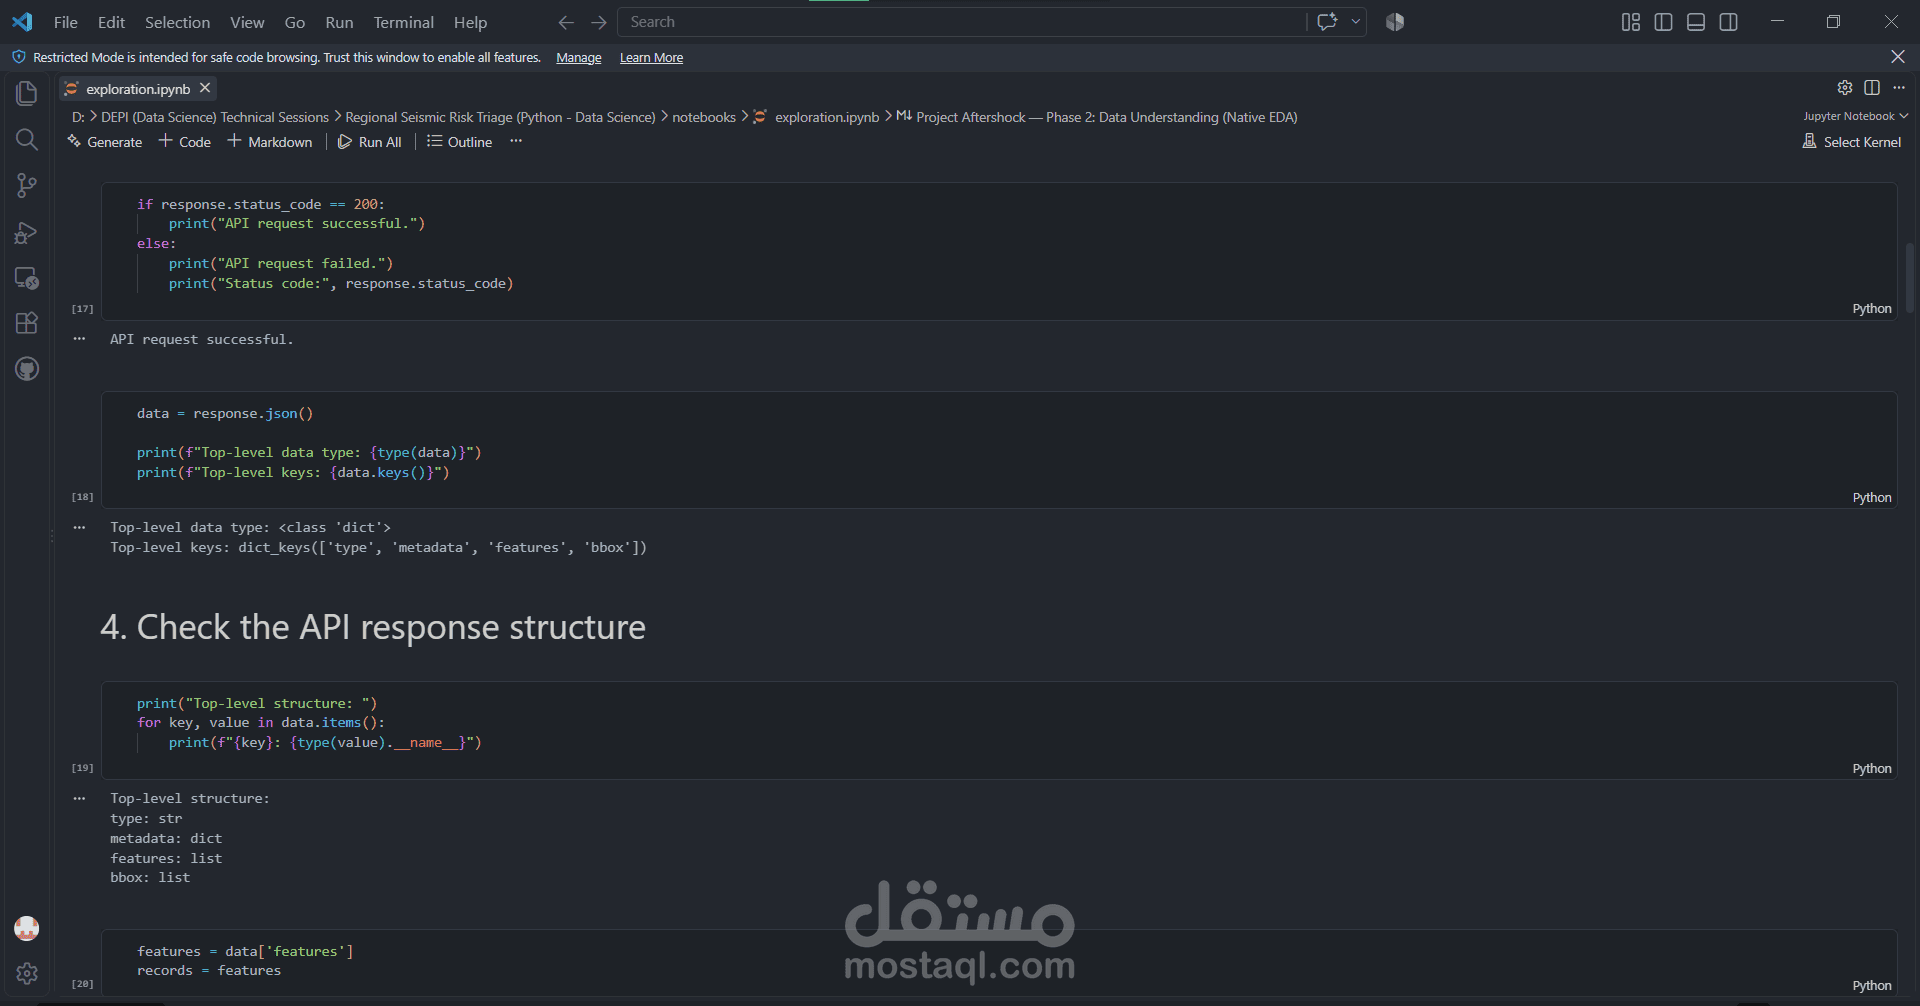
Task: Go forward in navigation history
Action: [x=598, y=22]
